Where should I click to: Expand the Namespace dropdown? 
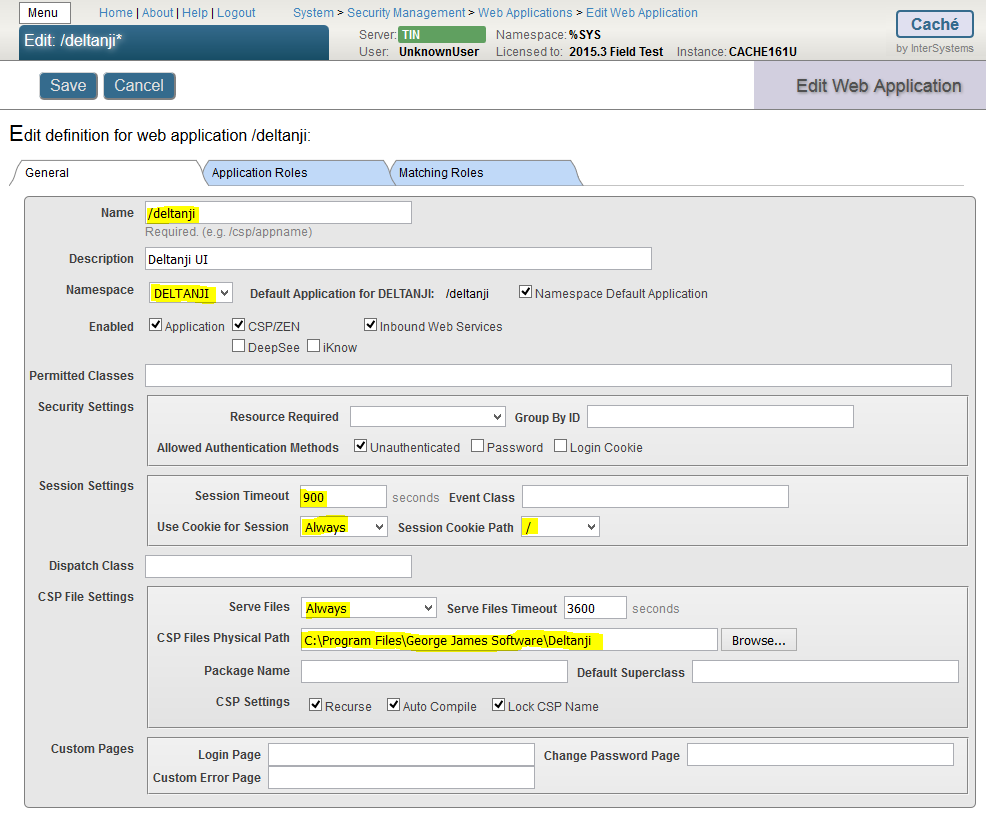click(190, 293)
